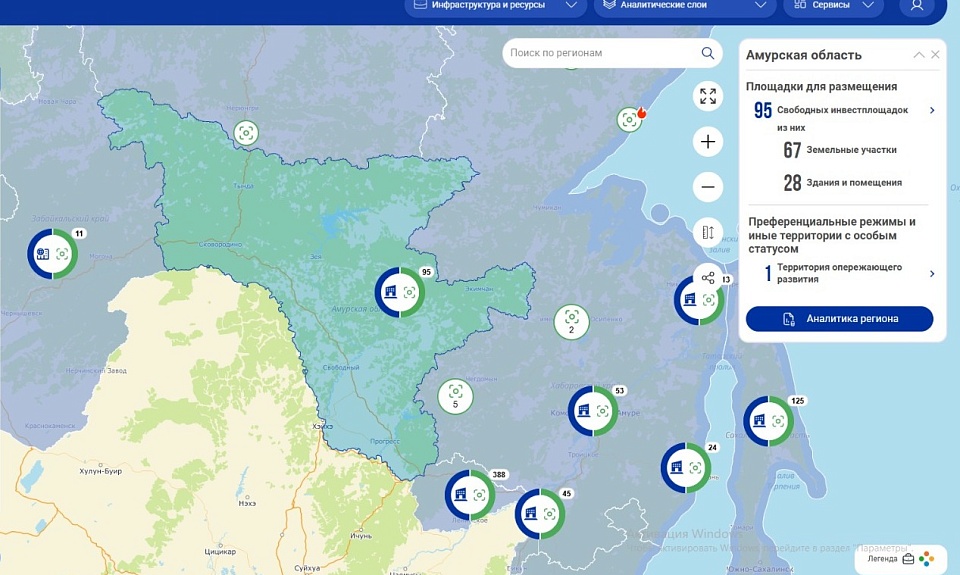The width and height of the screenshot is (960, 575).
Task: Collapse the Амурская область panel
Action: point(918,55)
